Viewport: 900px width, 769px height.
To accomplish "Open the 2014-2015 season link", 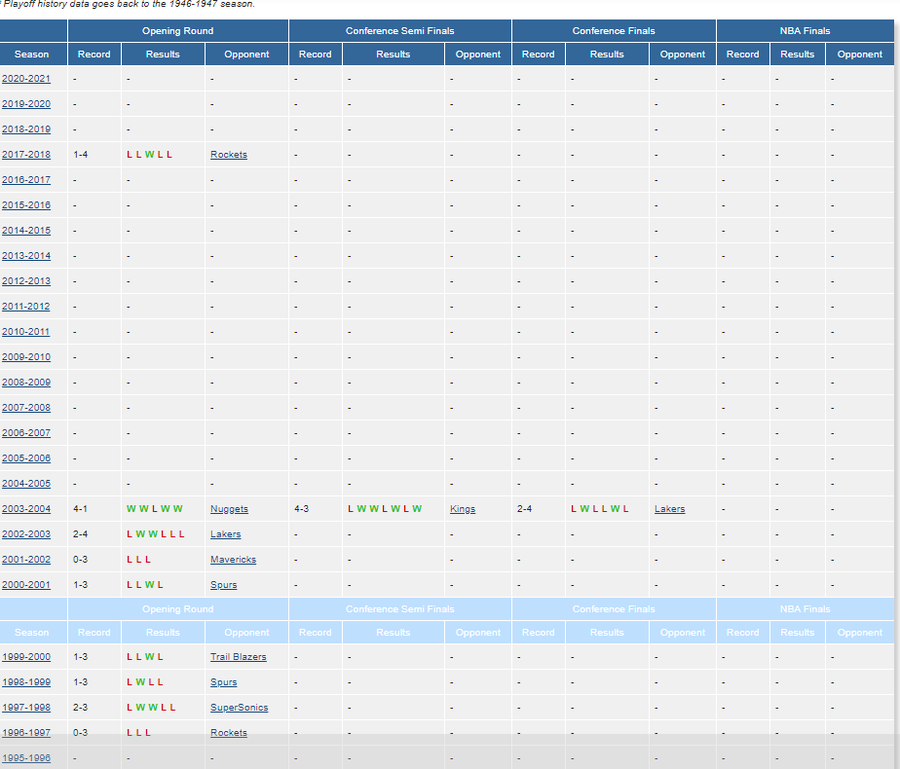I will (x=26, y=230).
